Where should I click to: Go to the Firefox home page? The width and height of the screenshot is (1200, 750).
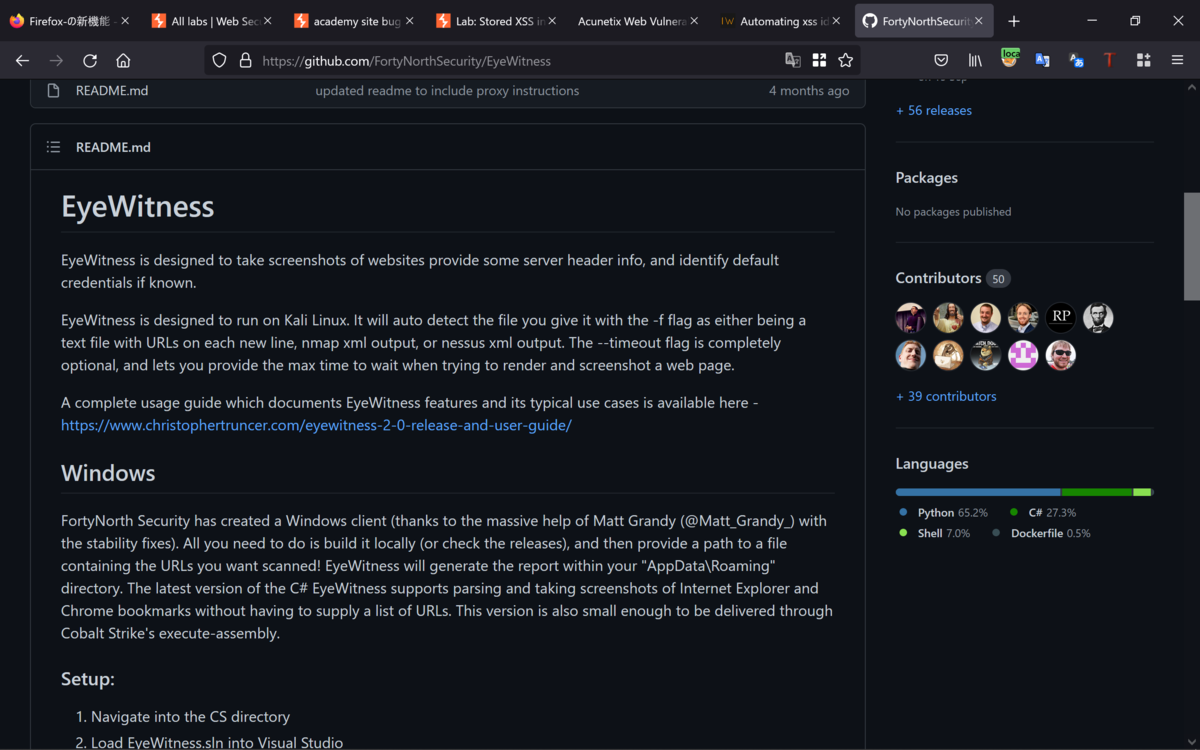point(123,60)
